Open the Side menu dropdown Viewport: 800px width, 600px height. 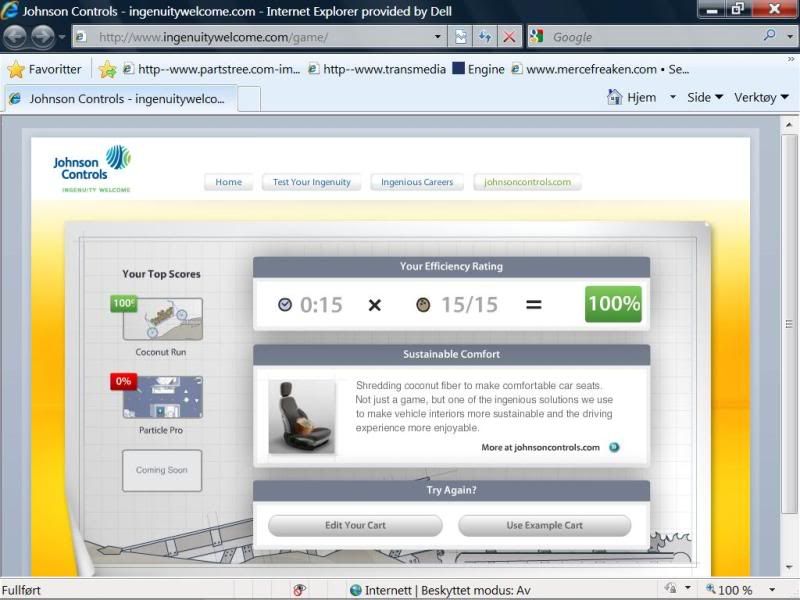pos(705,97)
